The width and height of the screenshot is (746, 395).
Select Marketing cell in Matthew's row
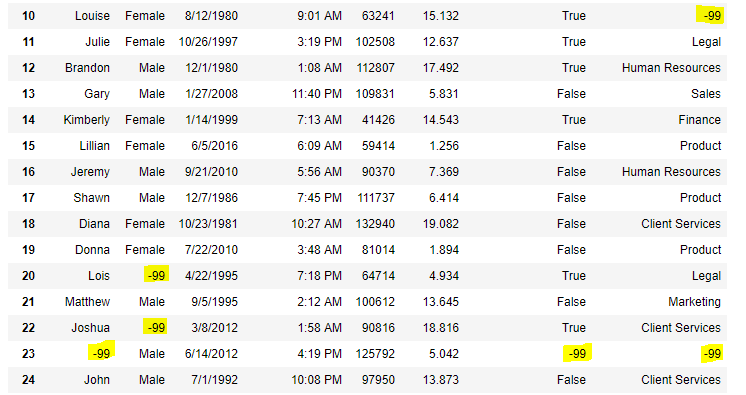(694, 302)
